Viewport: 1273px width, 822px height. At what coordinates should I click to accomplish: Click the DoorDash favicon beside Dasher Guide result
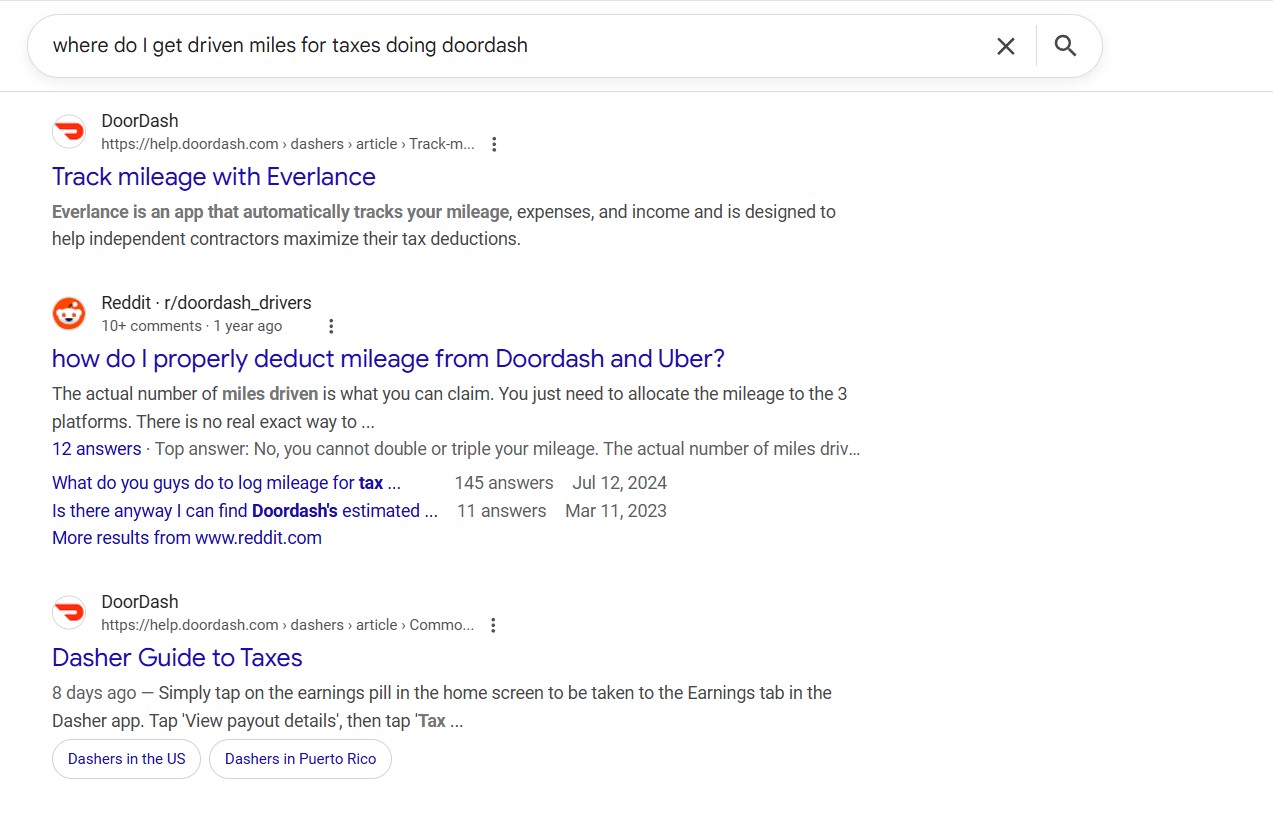pos(69,613)
